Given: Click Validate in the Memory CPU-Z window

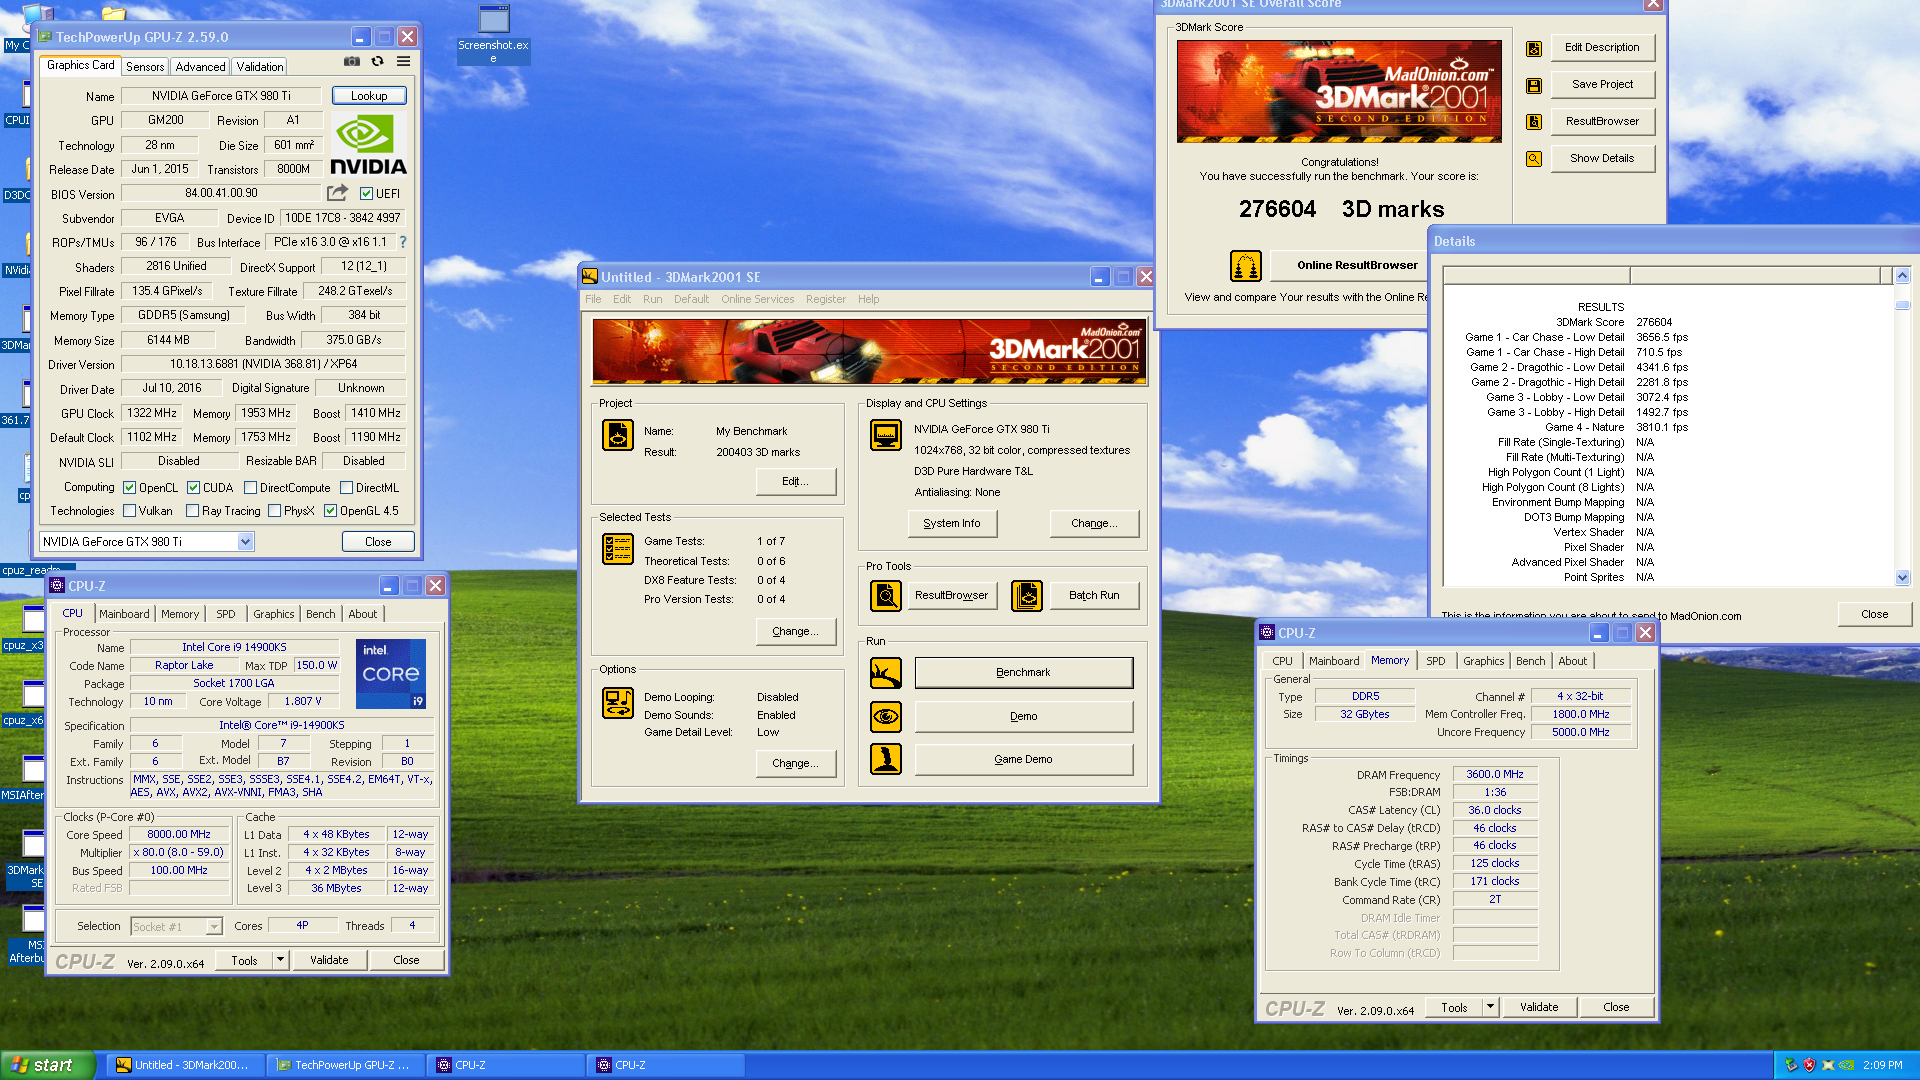Looking at the screenshot, I should coord(1539,1008).
